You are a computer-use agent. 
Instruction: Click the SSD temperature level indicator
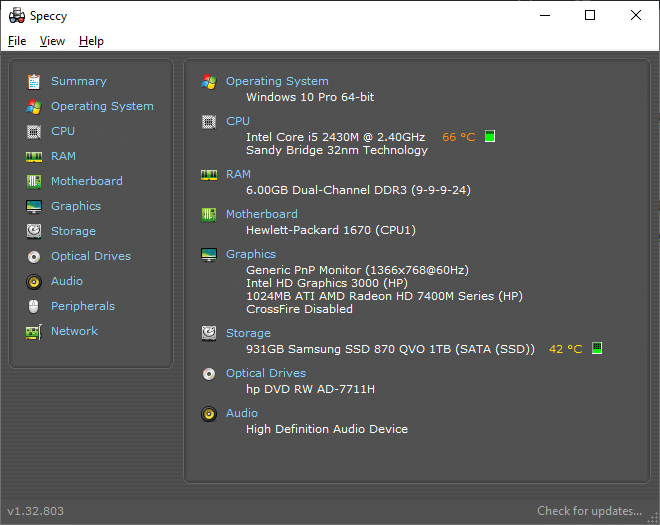pos(597,349)
